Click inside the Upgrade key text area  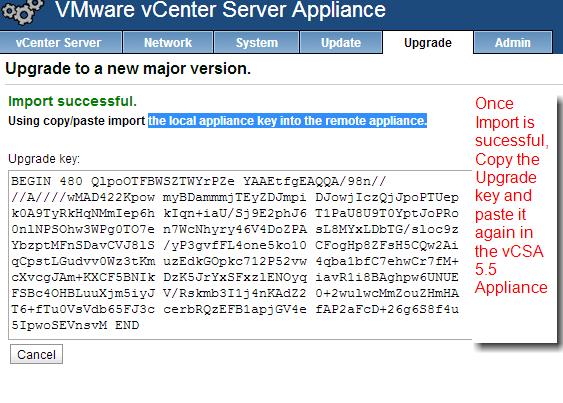tap(240, 255)
